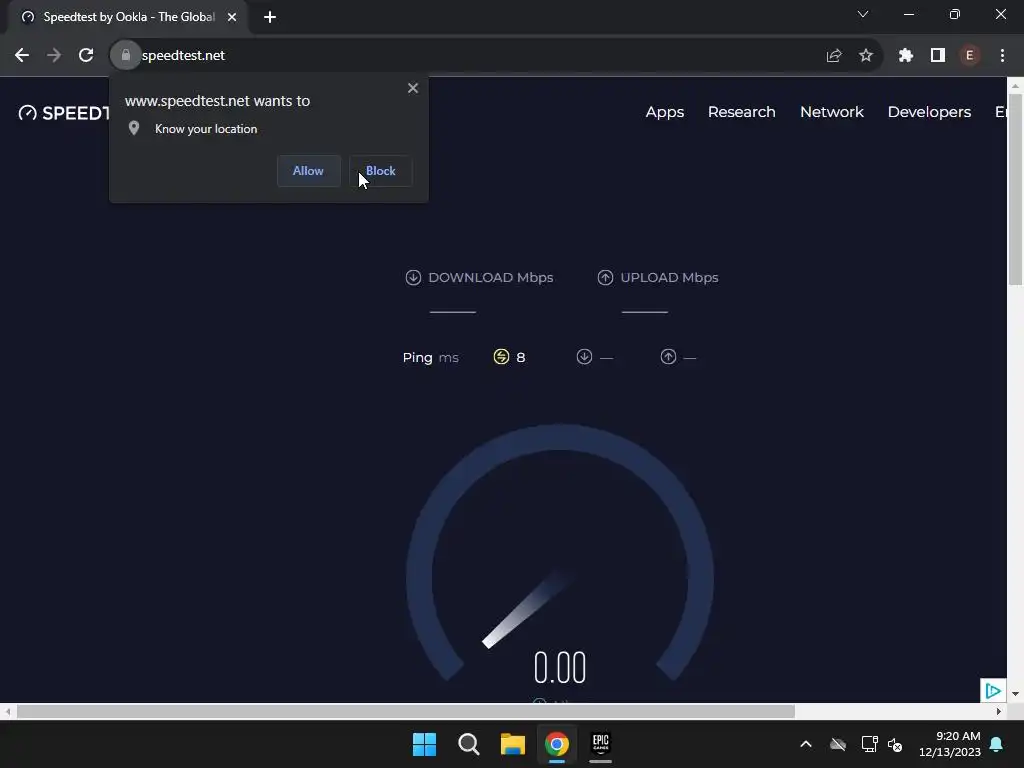
Task: Allow speedtest.net to know your location
Action: [308, 171]
